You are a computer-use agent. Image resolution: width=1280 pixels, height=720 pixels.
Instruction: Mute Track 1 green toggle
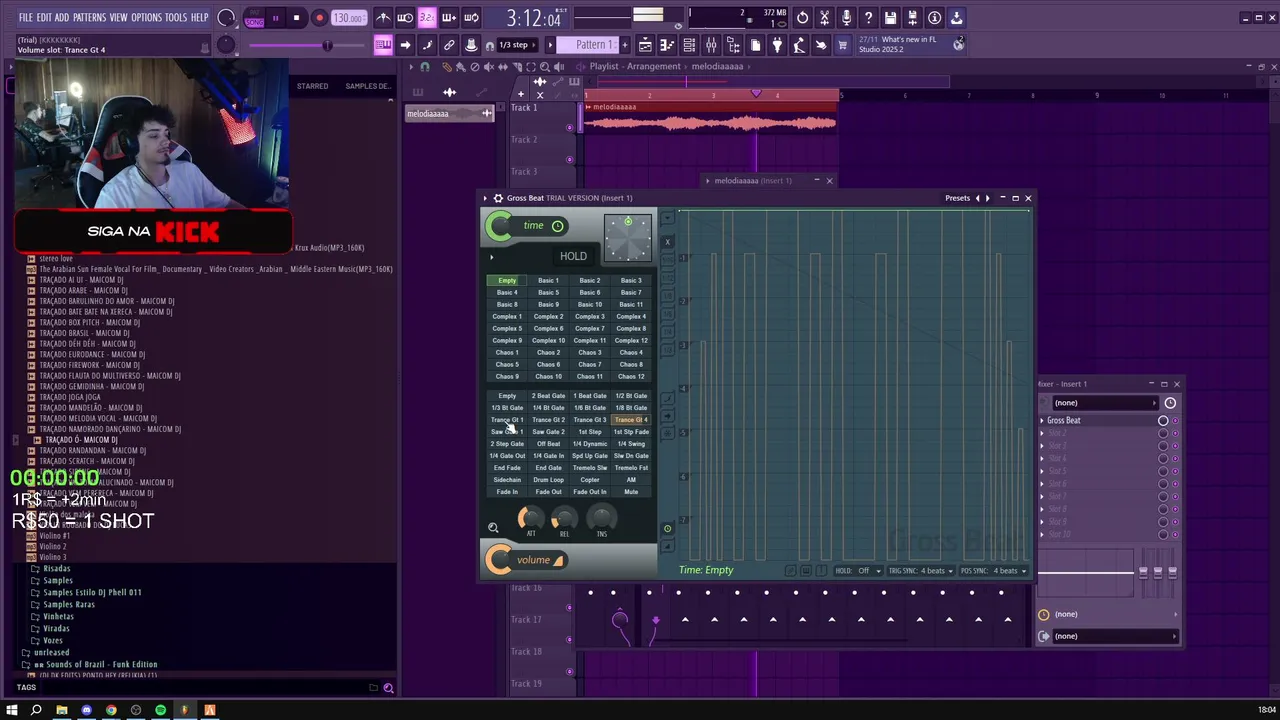pyautogui.click(x=570, y=127)
